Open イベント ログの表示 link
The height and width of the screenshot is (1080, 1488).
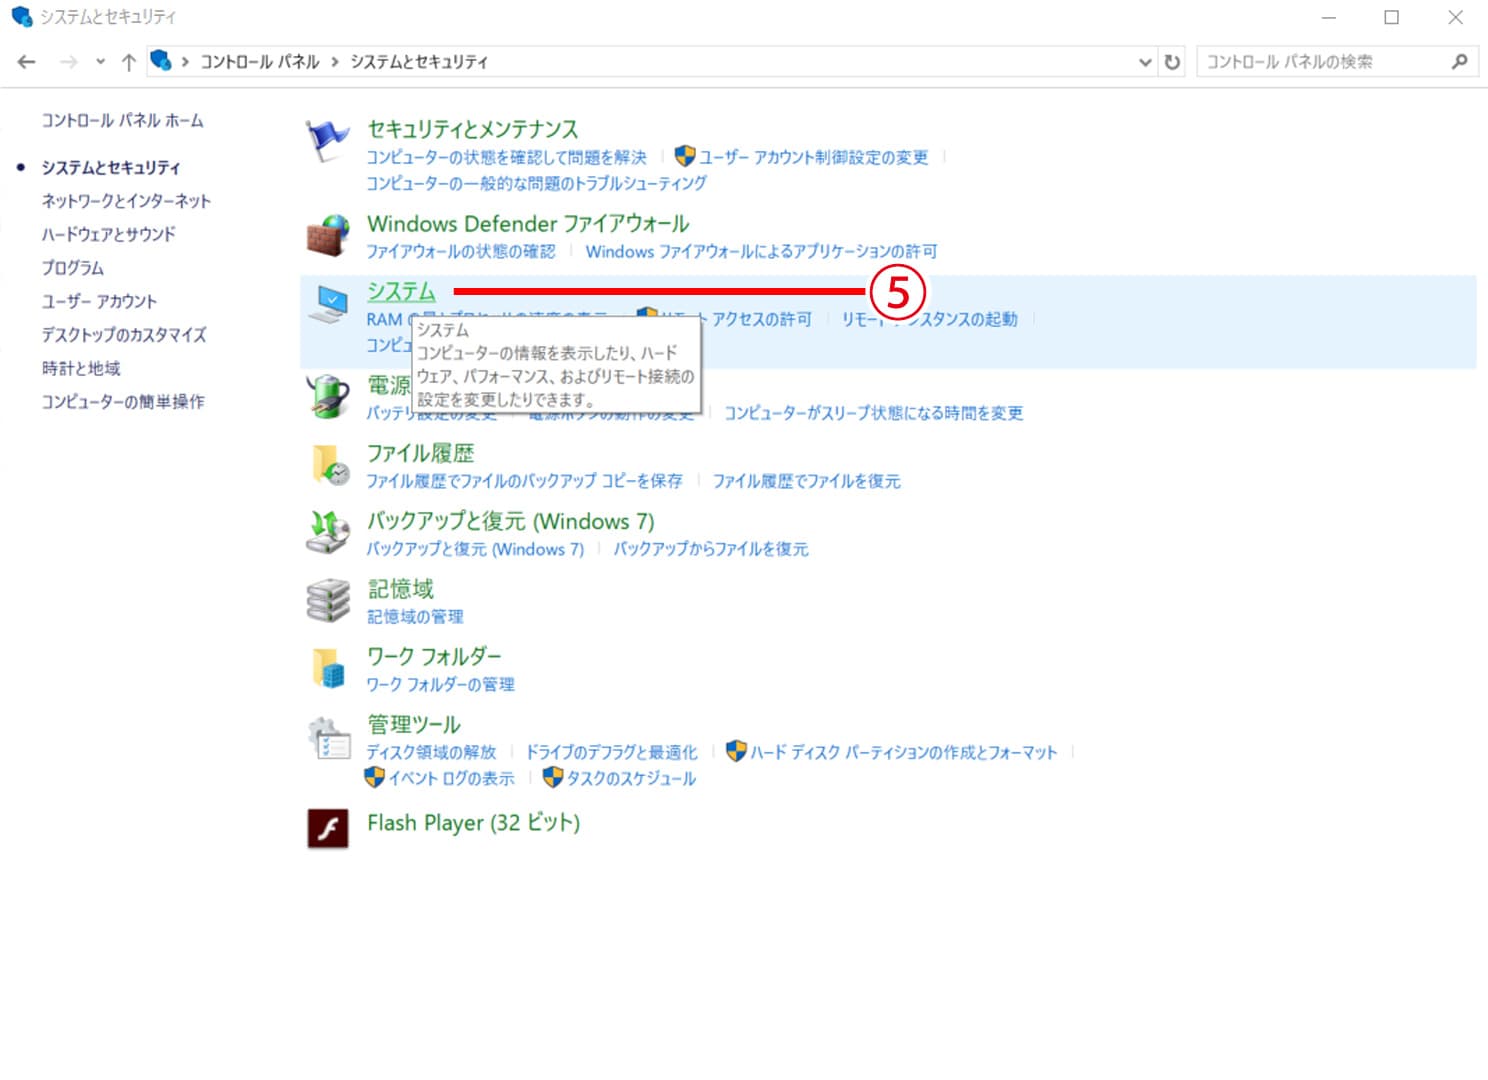coord(451,778)
